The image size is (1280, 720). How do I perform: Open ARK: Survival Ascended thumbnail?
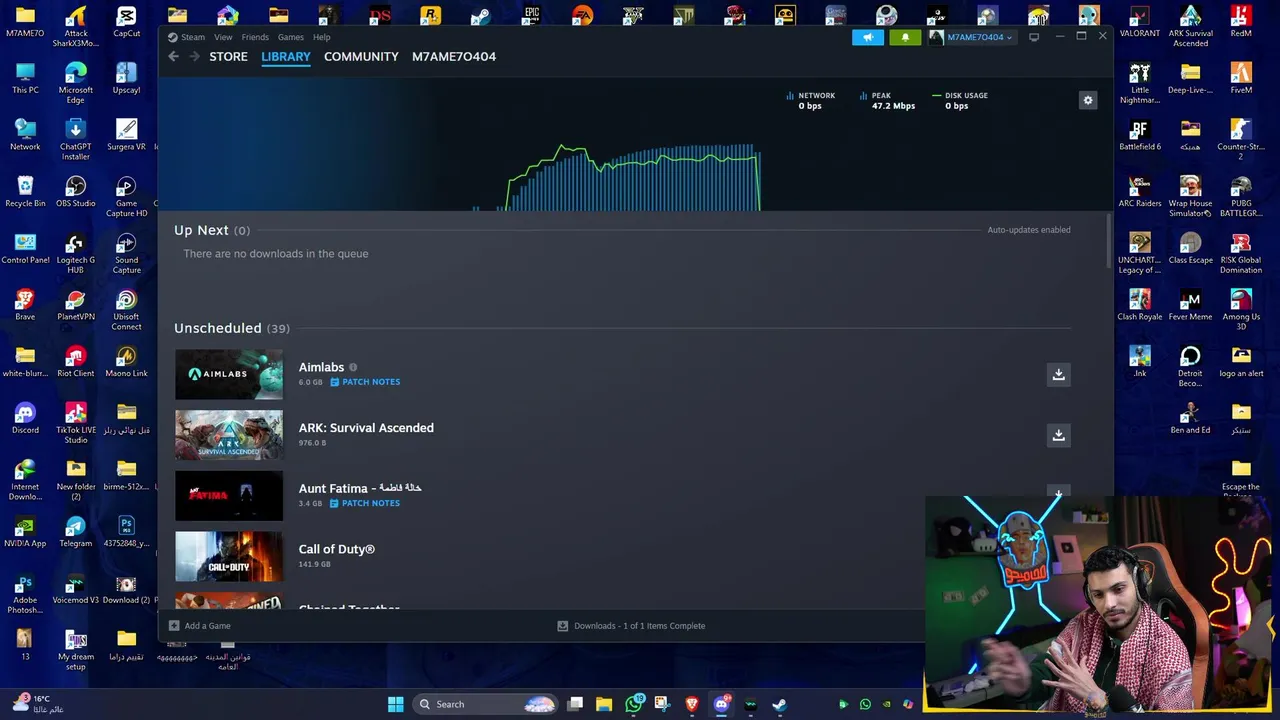pyautogui.click(x=229, y=435)
